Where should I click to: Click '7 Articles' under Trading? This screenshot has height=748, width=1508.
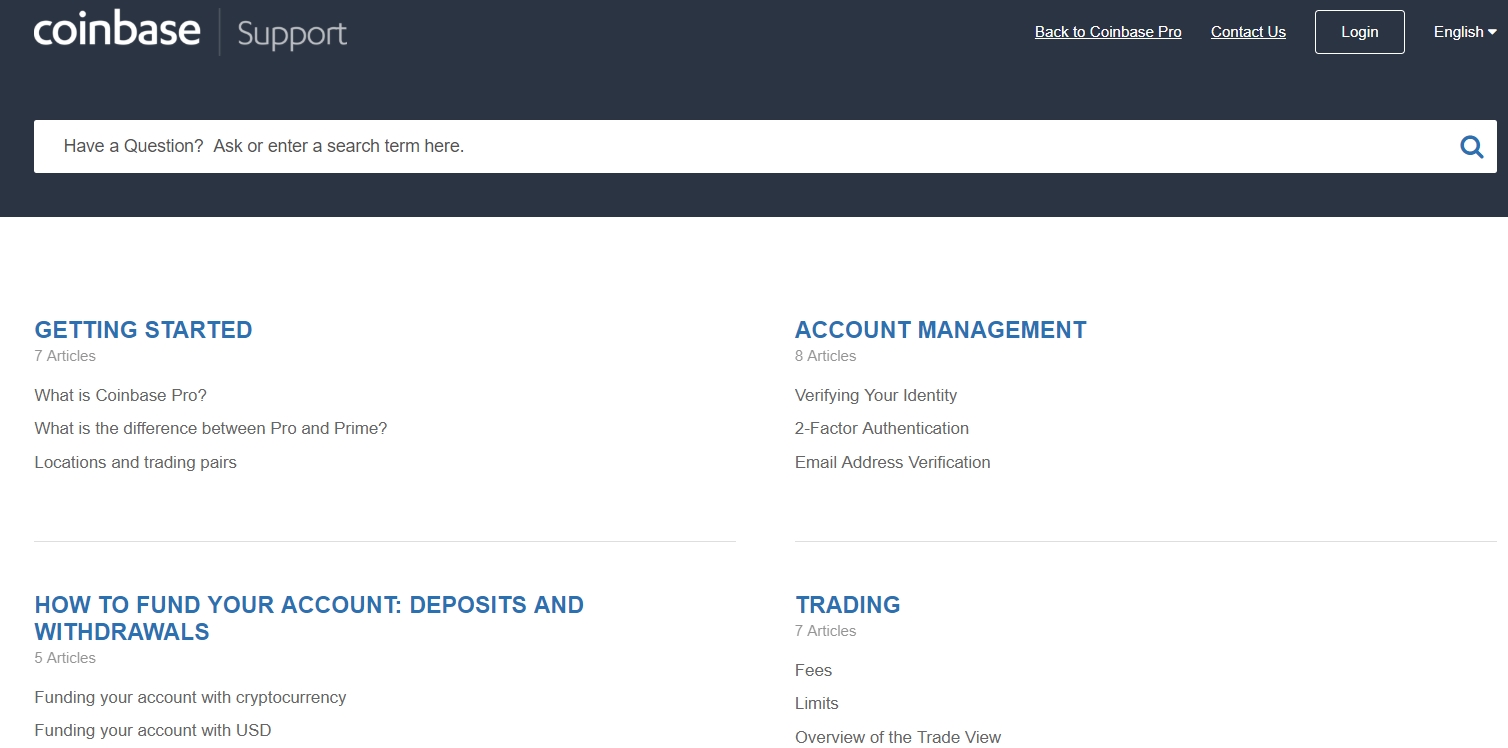click(825, 631)
